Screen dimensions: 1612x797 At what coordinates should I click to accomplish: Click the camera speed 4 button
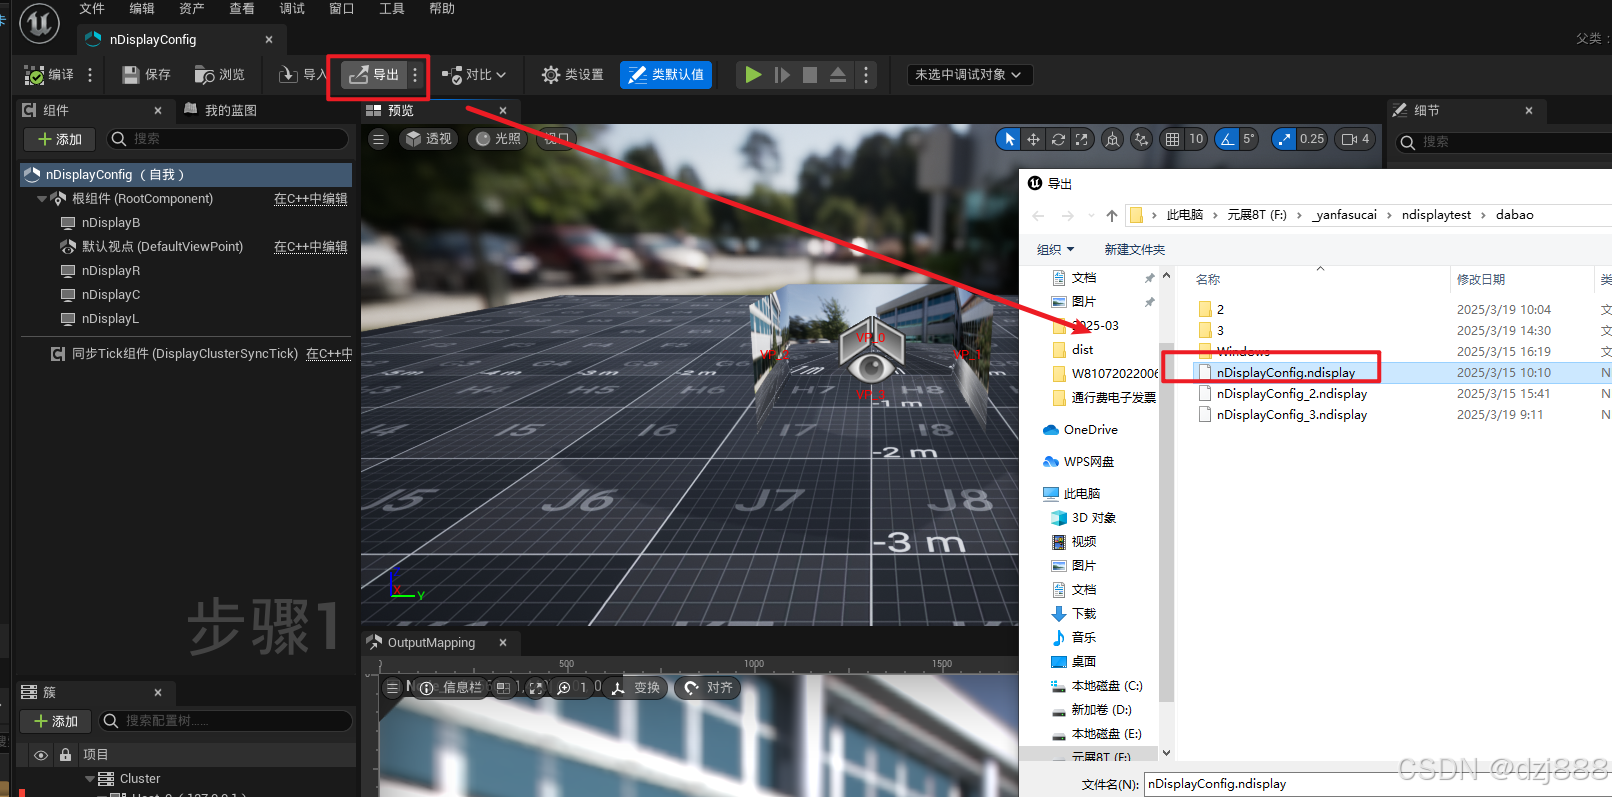click(1356, 139)
